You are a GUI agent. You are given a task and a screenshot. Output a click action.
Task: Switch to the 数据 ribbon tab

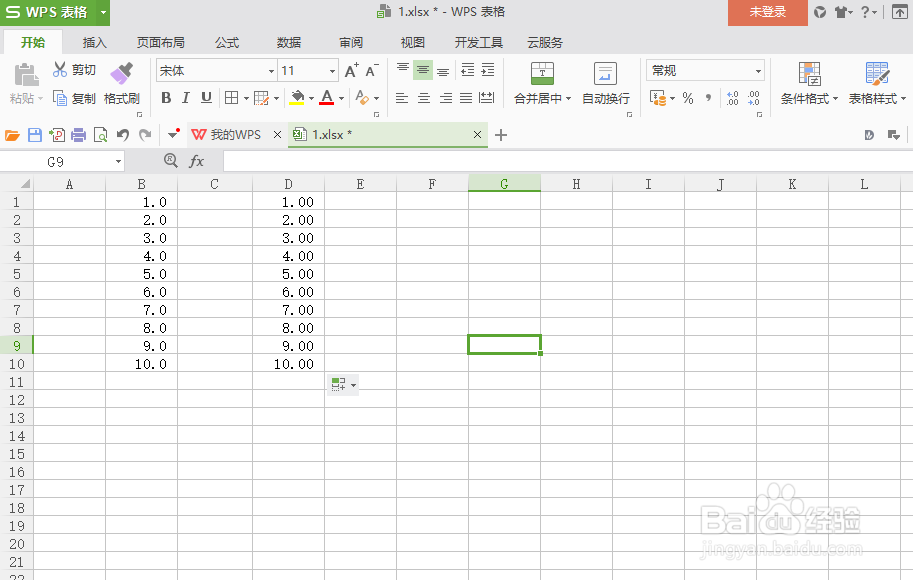click(289, 43)
